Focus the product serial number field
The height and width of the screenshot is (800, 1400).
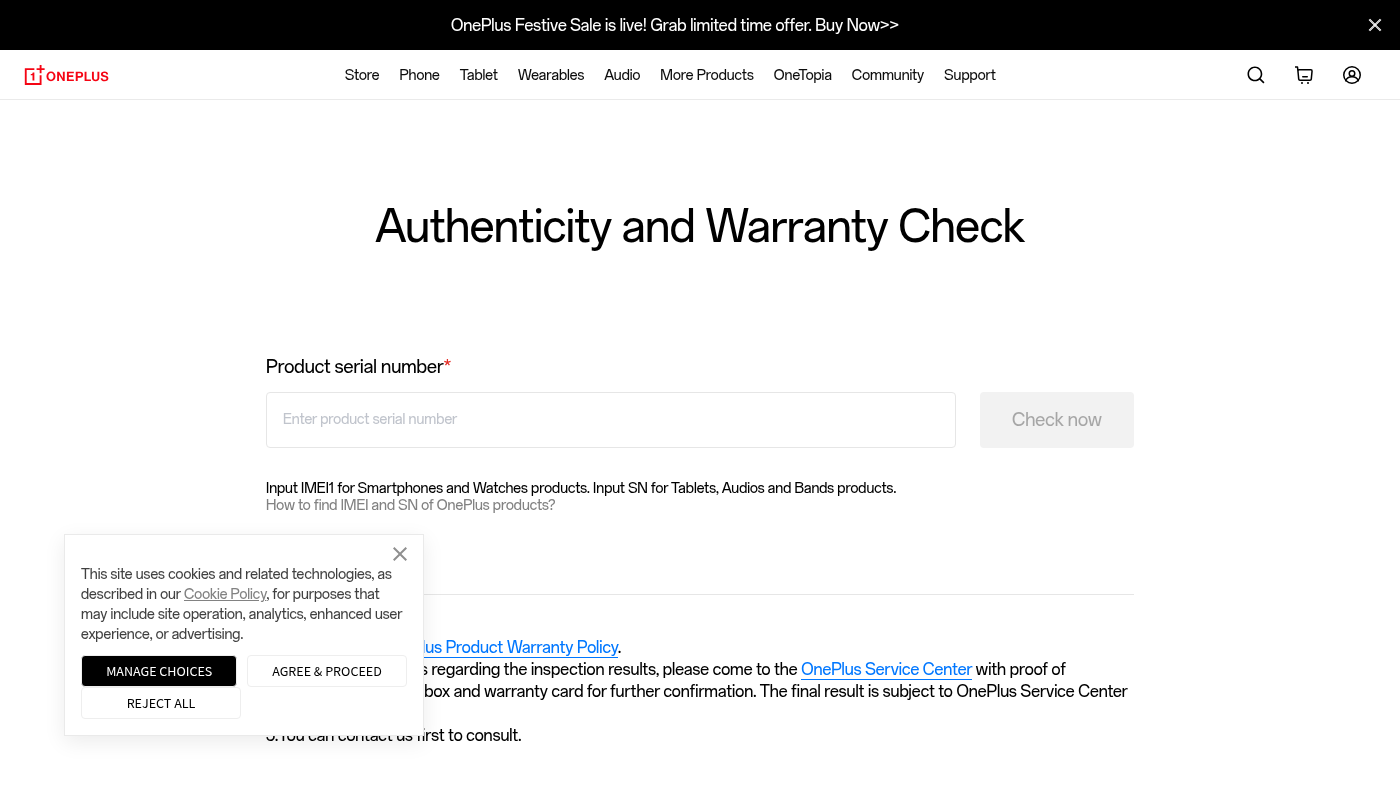[611, 420]
